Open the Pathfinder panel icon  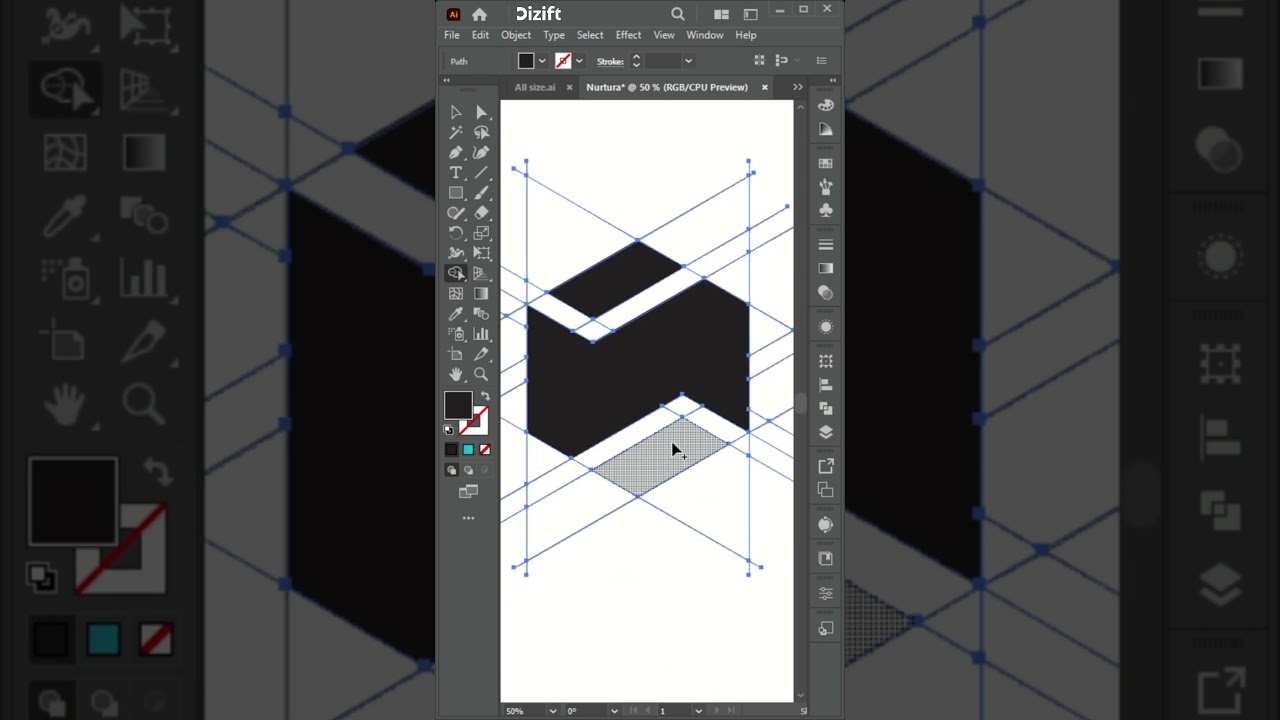(826, 408)
